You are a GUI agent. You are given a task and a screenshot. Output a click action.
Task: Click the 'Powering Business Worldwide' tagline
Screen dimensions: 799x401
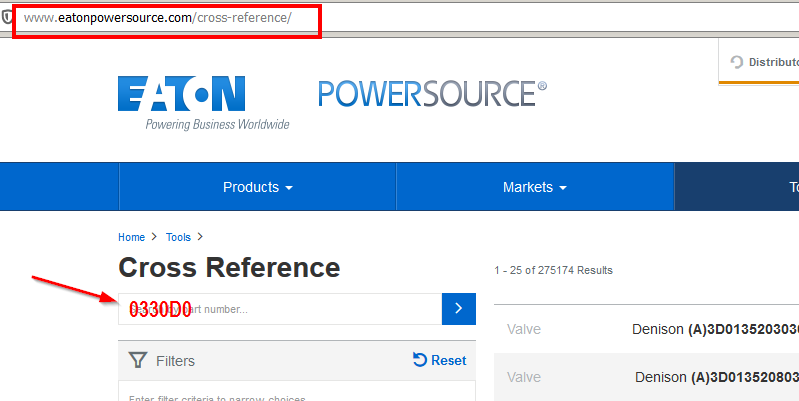[x=218, y=124]
